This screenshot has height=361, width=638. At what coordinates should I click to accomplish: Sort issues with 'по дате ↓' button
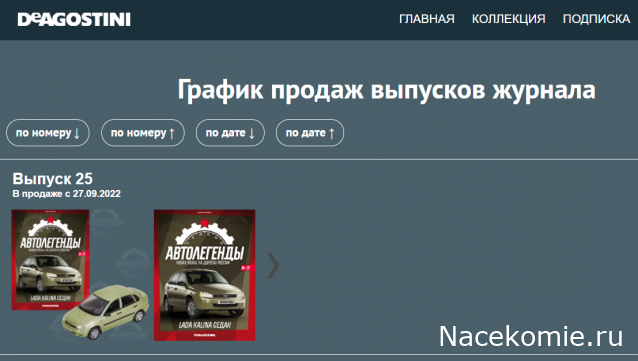click(230, 133)
